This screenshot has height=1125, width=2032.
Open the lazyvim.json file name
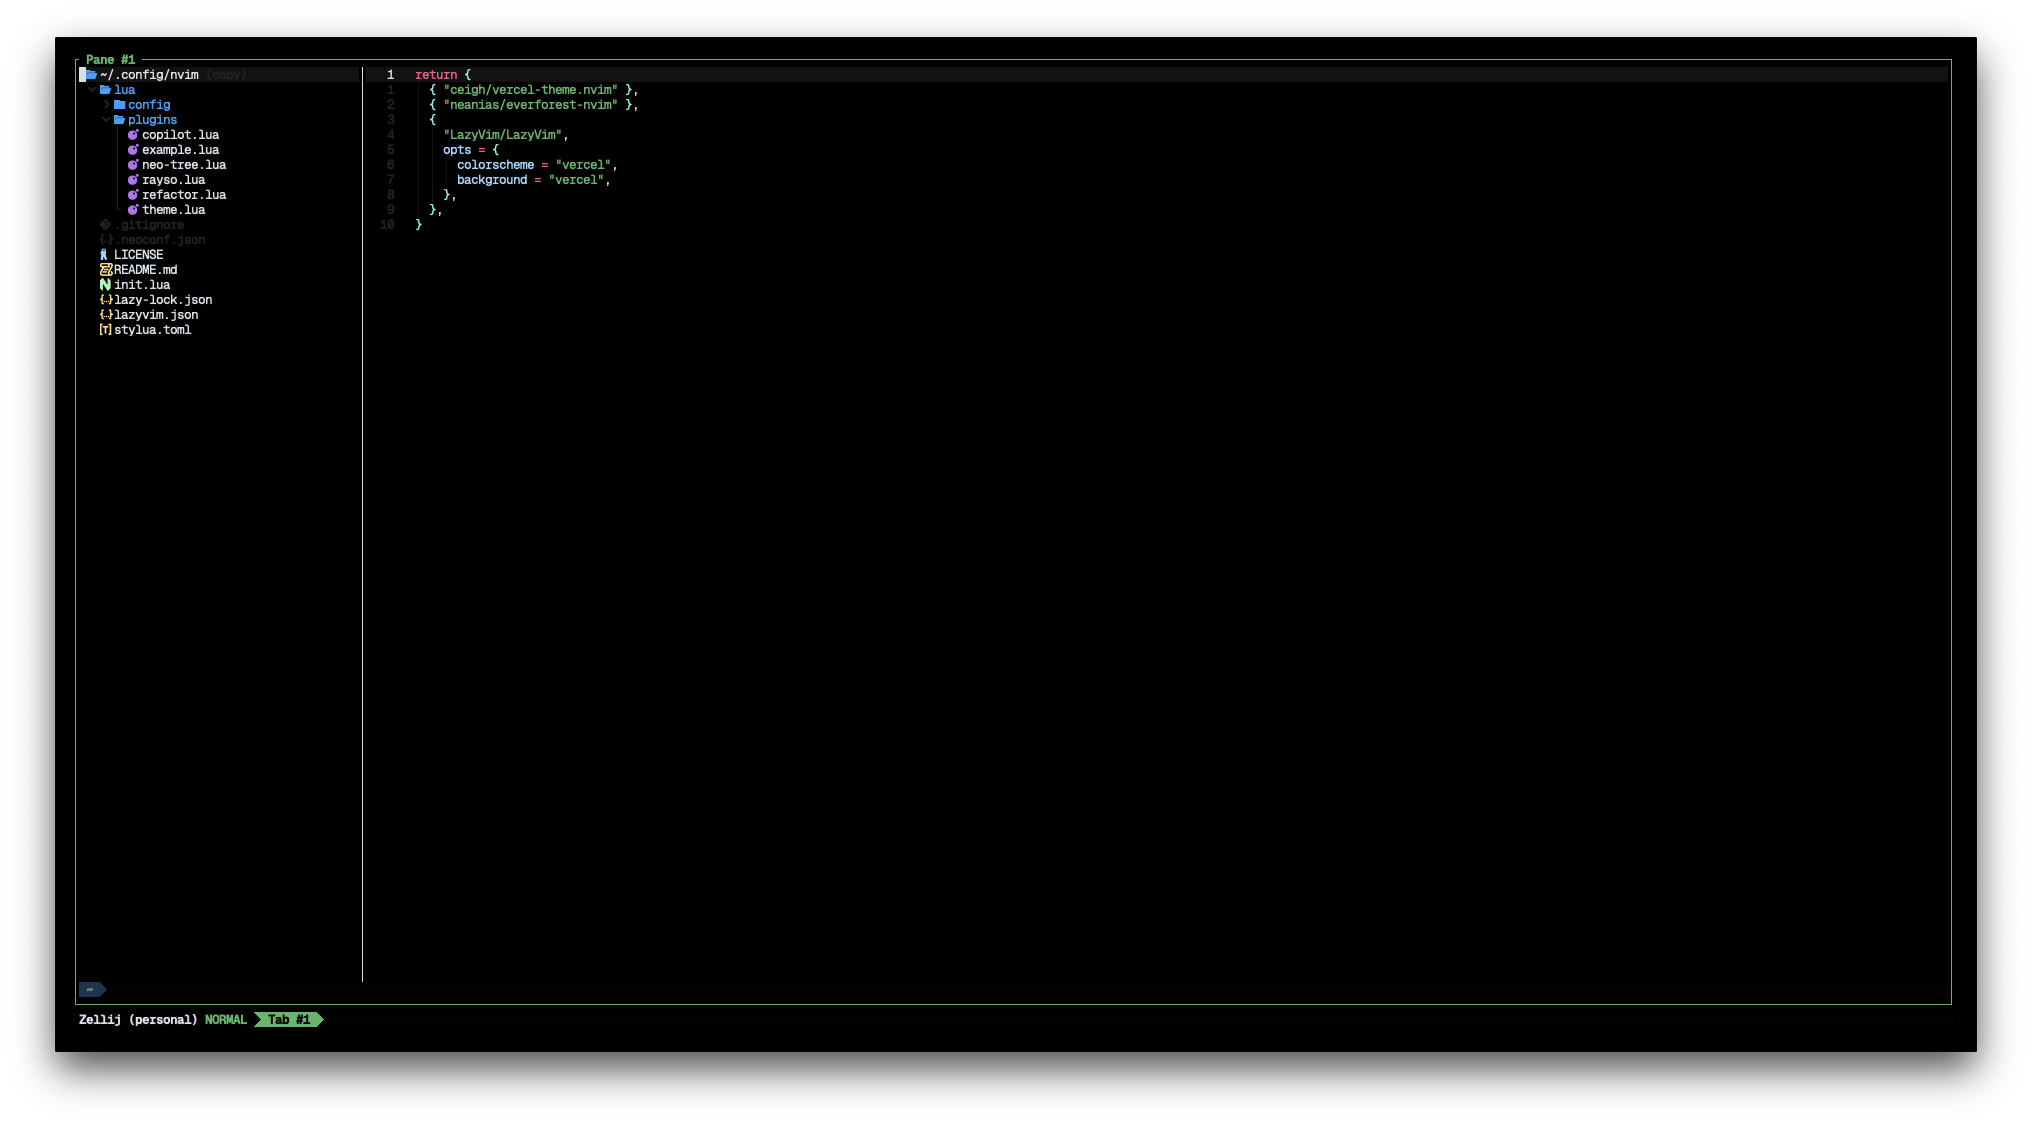(x=156, y=315)
